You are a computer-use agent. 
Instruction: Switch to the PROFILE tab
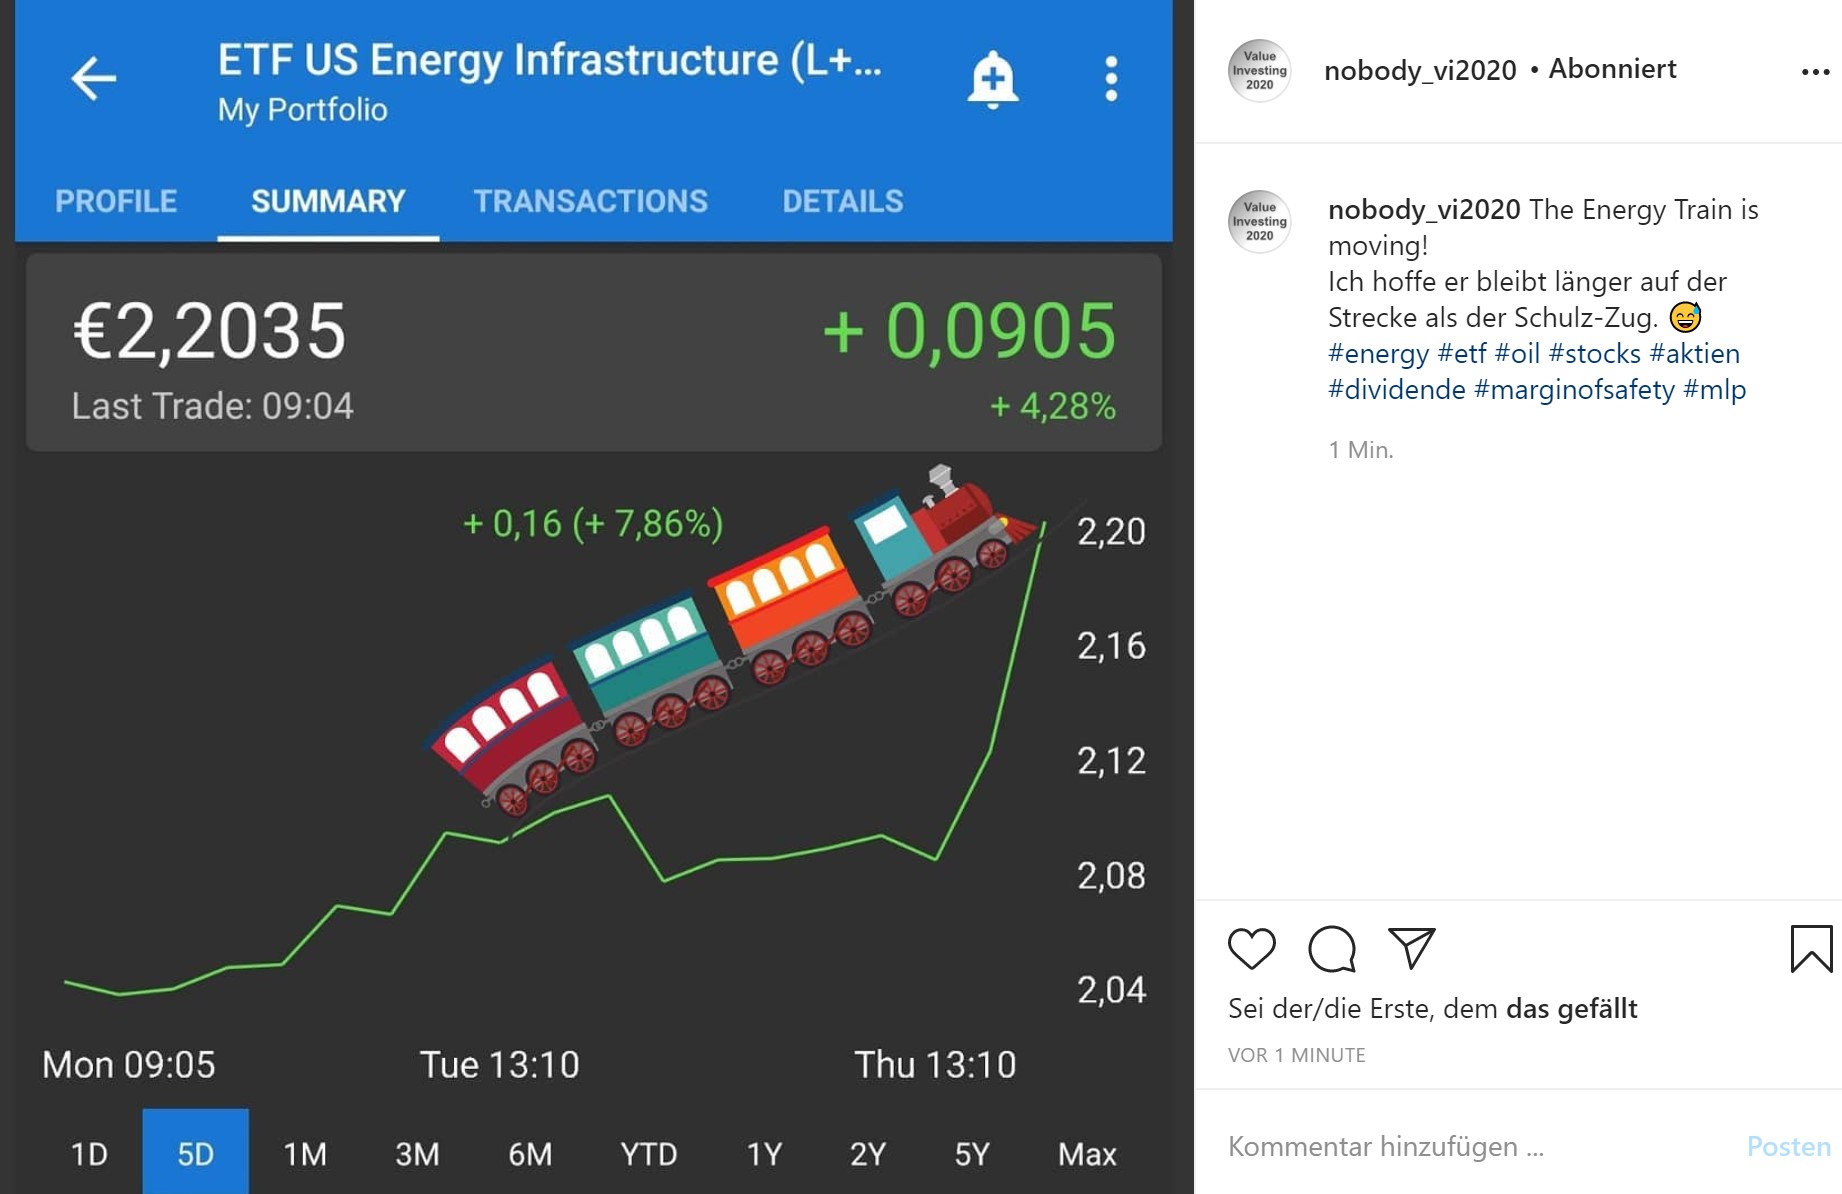point(116,201)
